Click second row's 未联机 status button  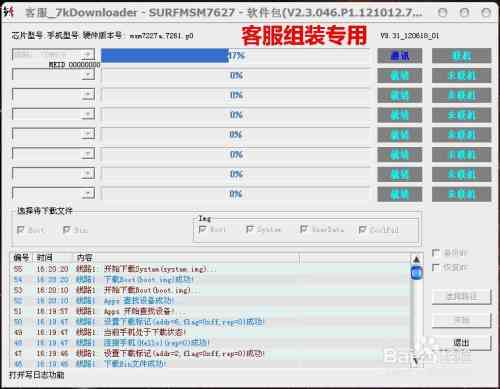tap(462, 76)
